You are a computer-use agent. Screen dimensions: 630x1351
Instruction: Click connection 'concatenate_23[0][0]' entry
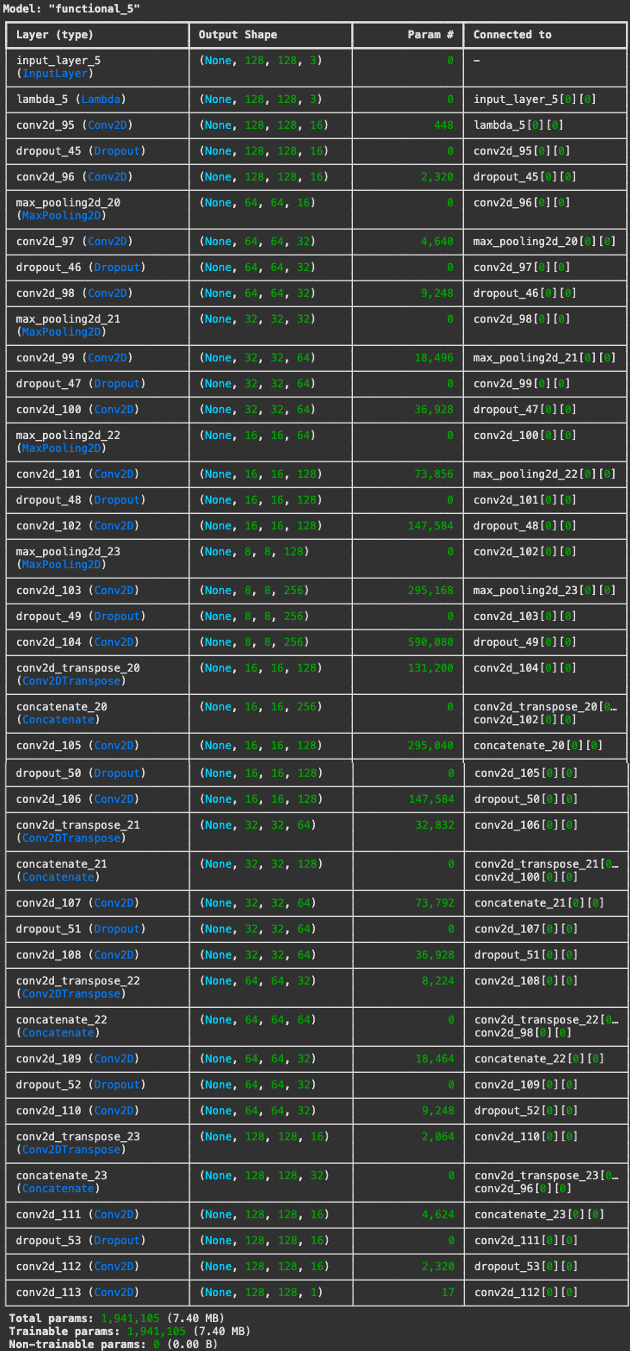(x=541, y=1215)
